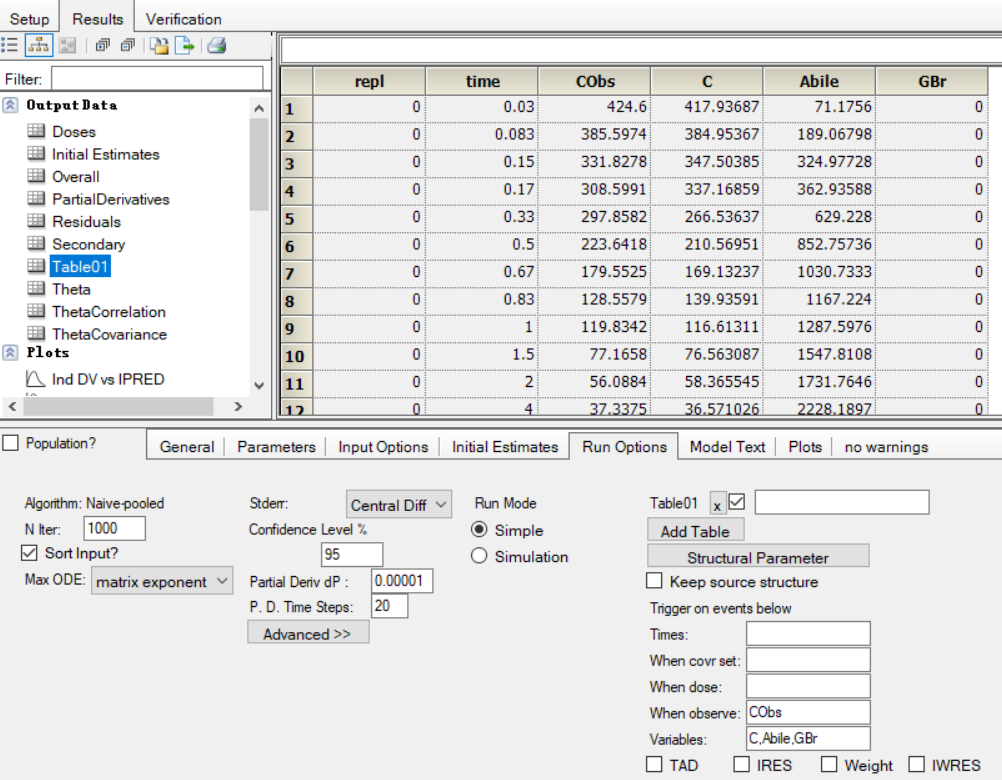Click the output tree vertical scrollbar
Viewport: 1002px width, 780px height.
(x=259, y=247)
